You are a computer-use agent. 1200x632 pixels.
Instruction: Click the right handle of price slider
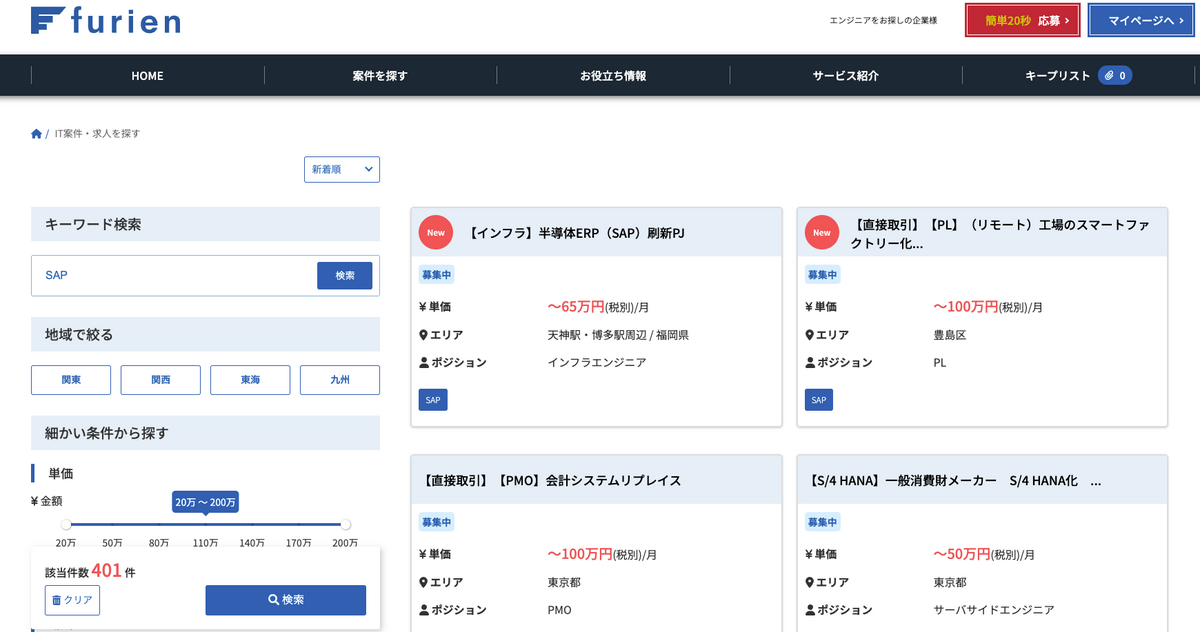[346, 524]
